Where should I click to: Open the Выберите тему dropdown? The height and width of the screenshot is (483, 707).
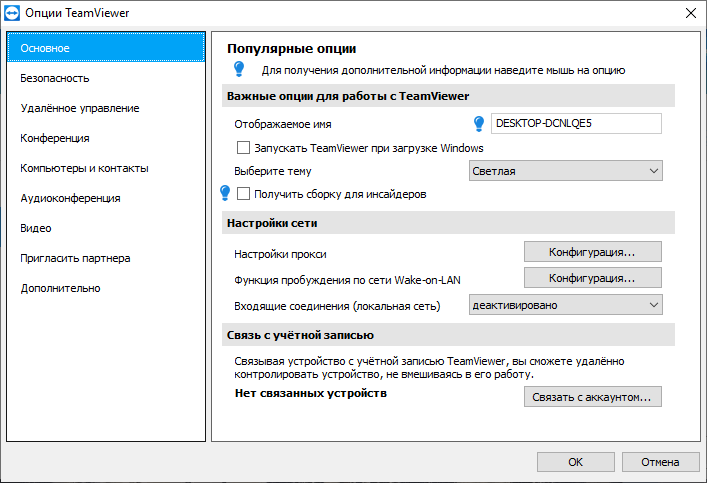(x=566, y=171)
